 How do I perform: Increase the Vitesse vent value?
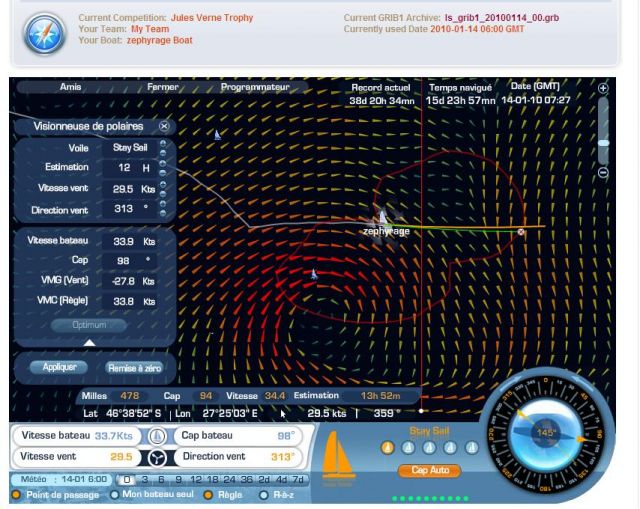[163, 184]
